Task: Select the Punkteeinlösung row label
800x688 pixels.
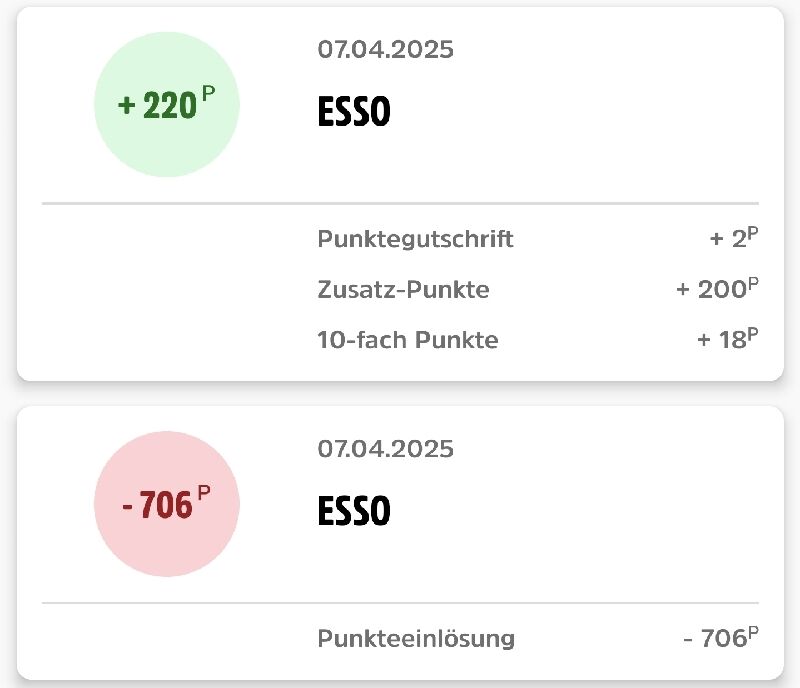Action: pyautogui.click(x=416, y=638)
